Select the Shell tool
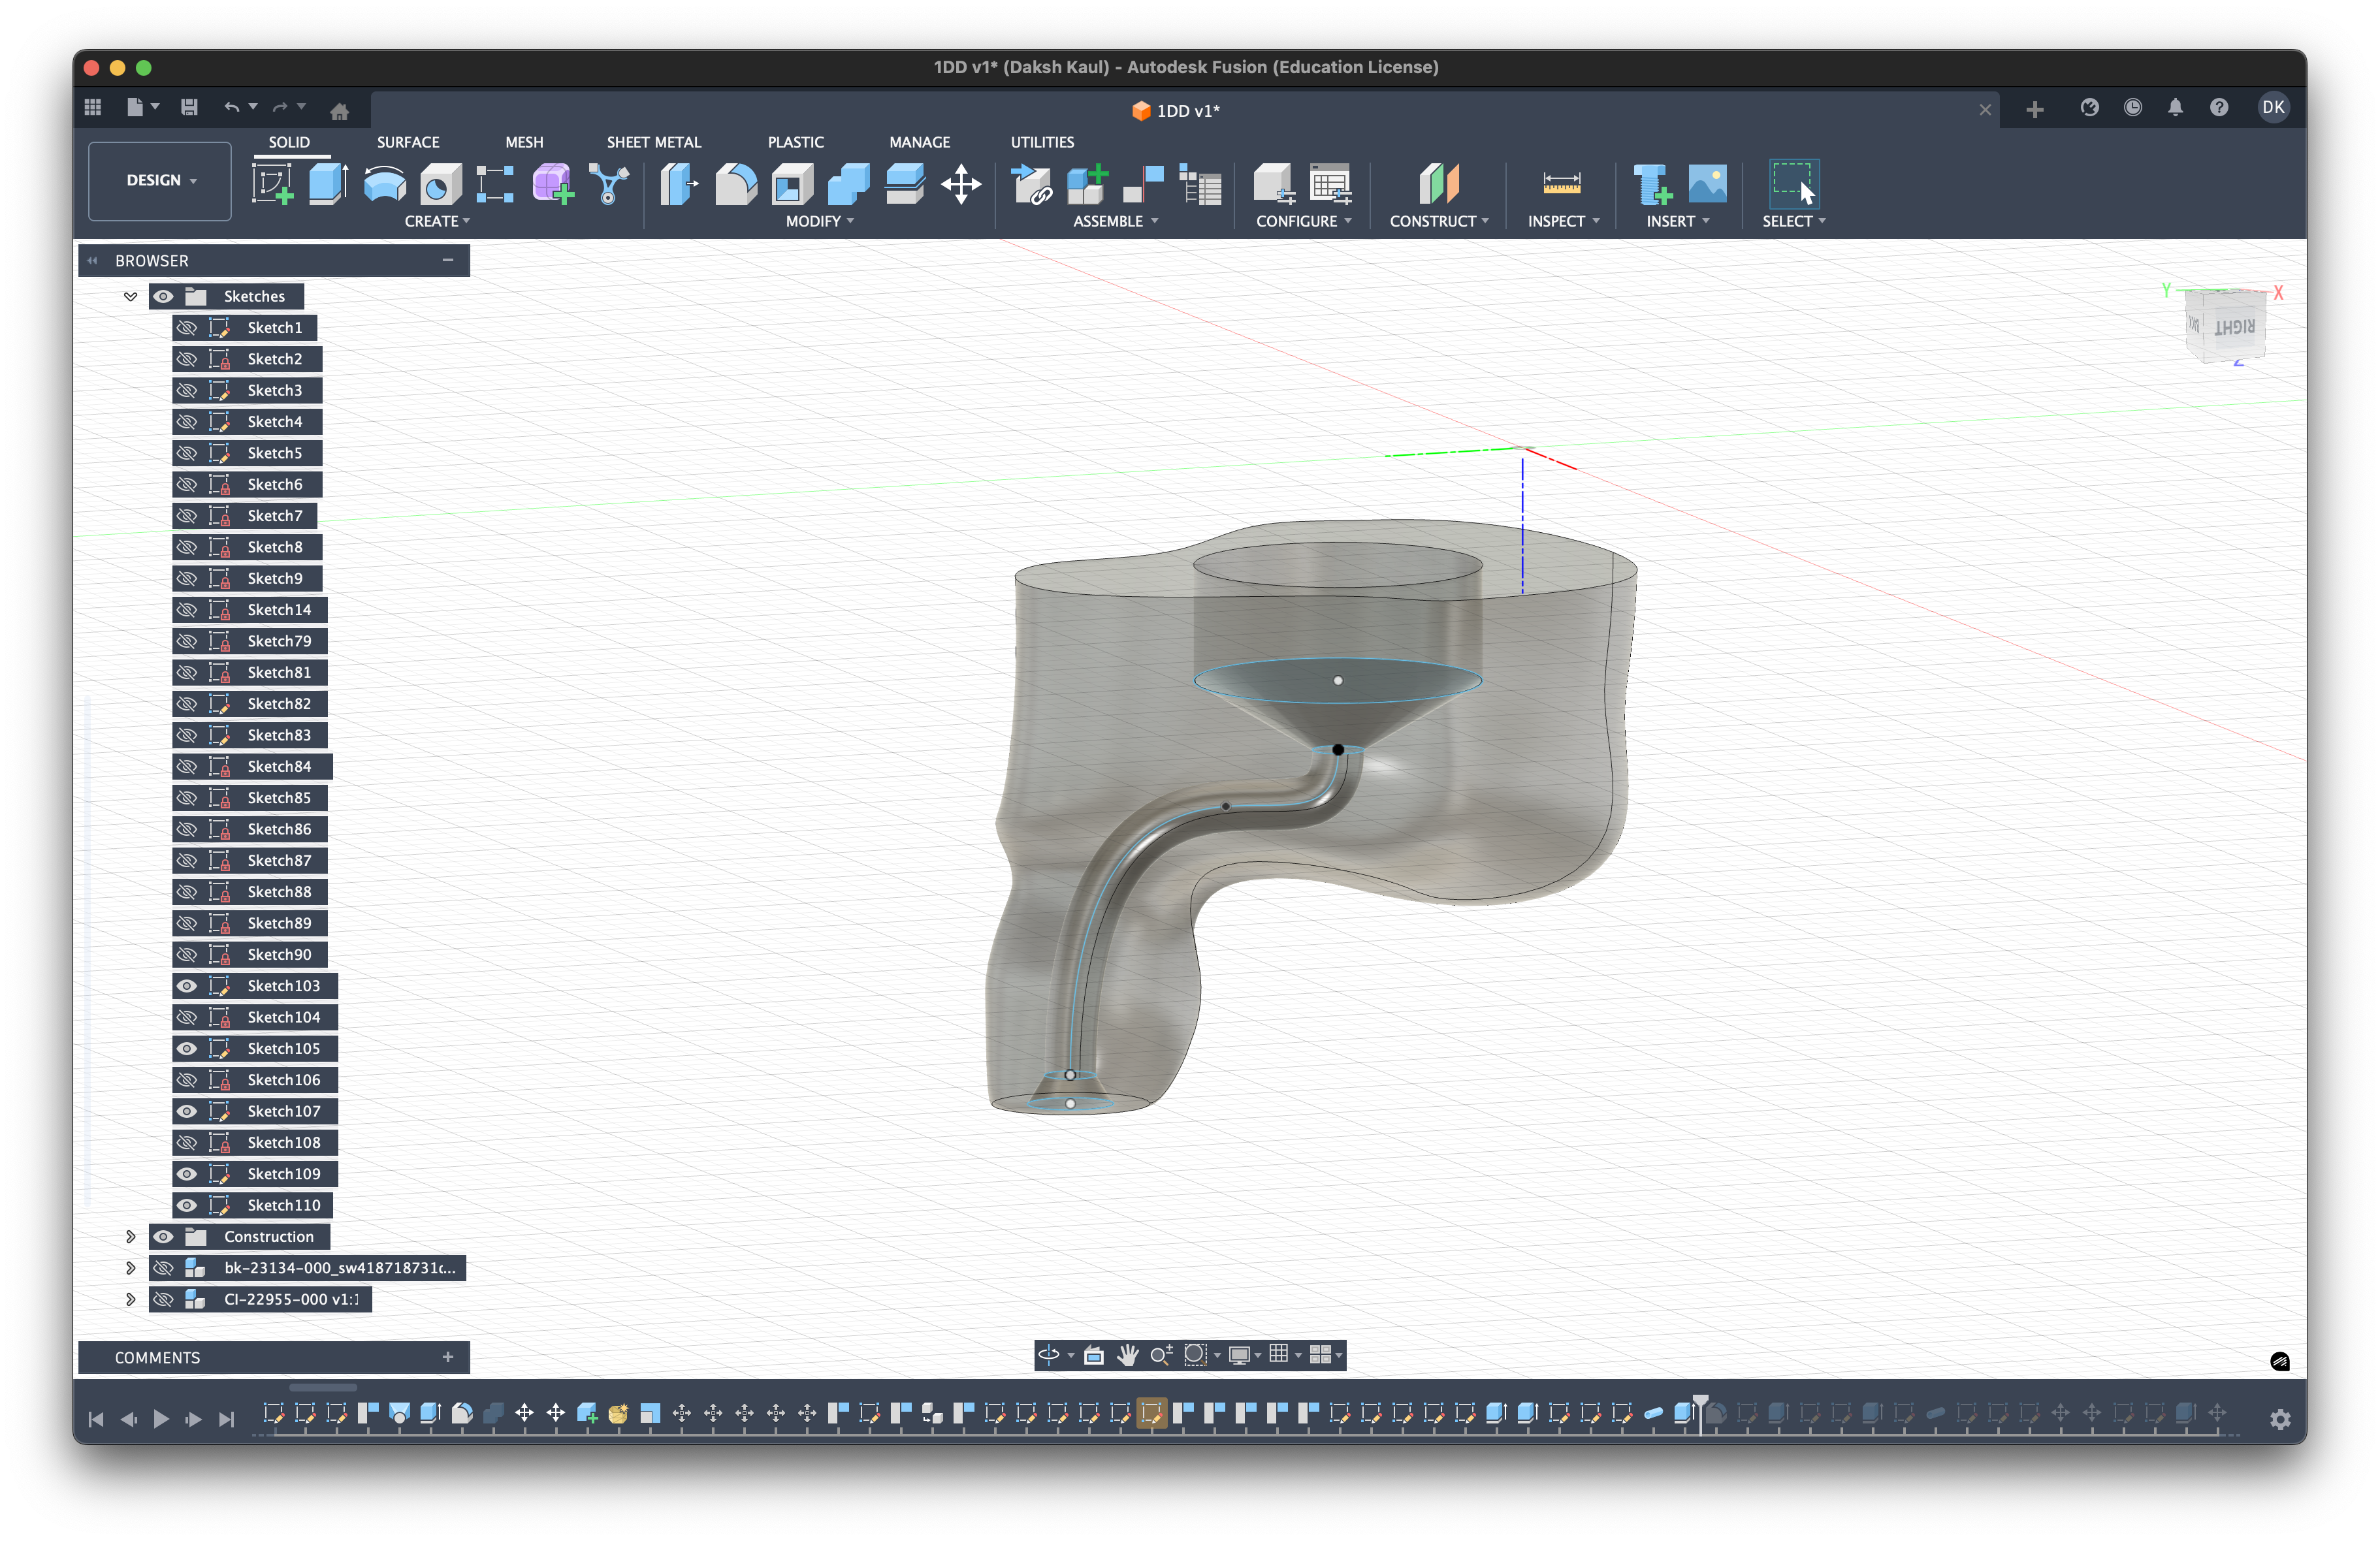The image size is (2380, 1541). pyautogui.click(x=791, y=183)
